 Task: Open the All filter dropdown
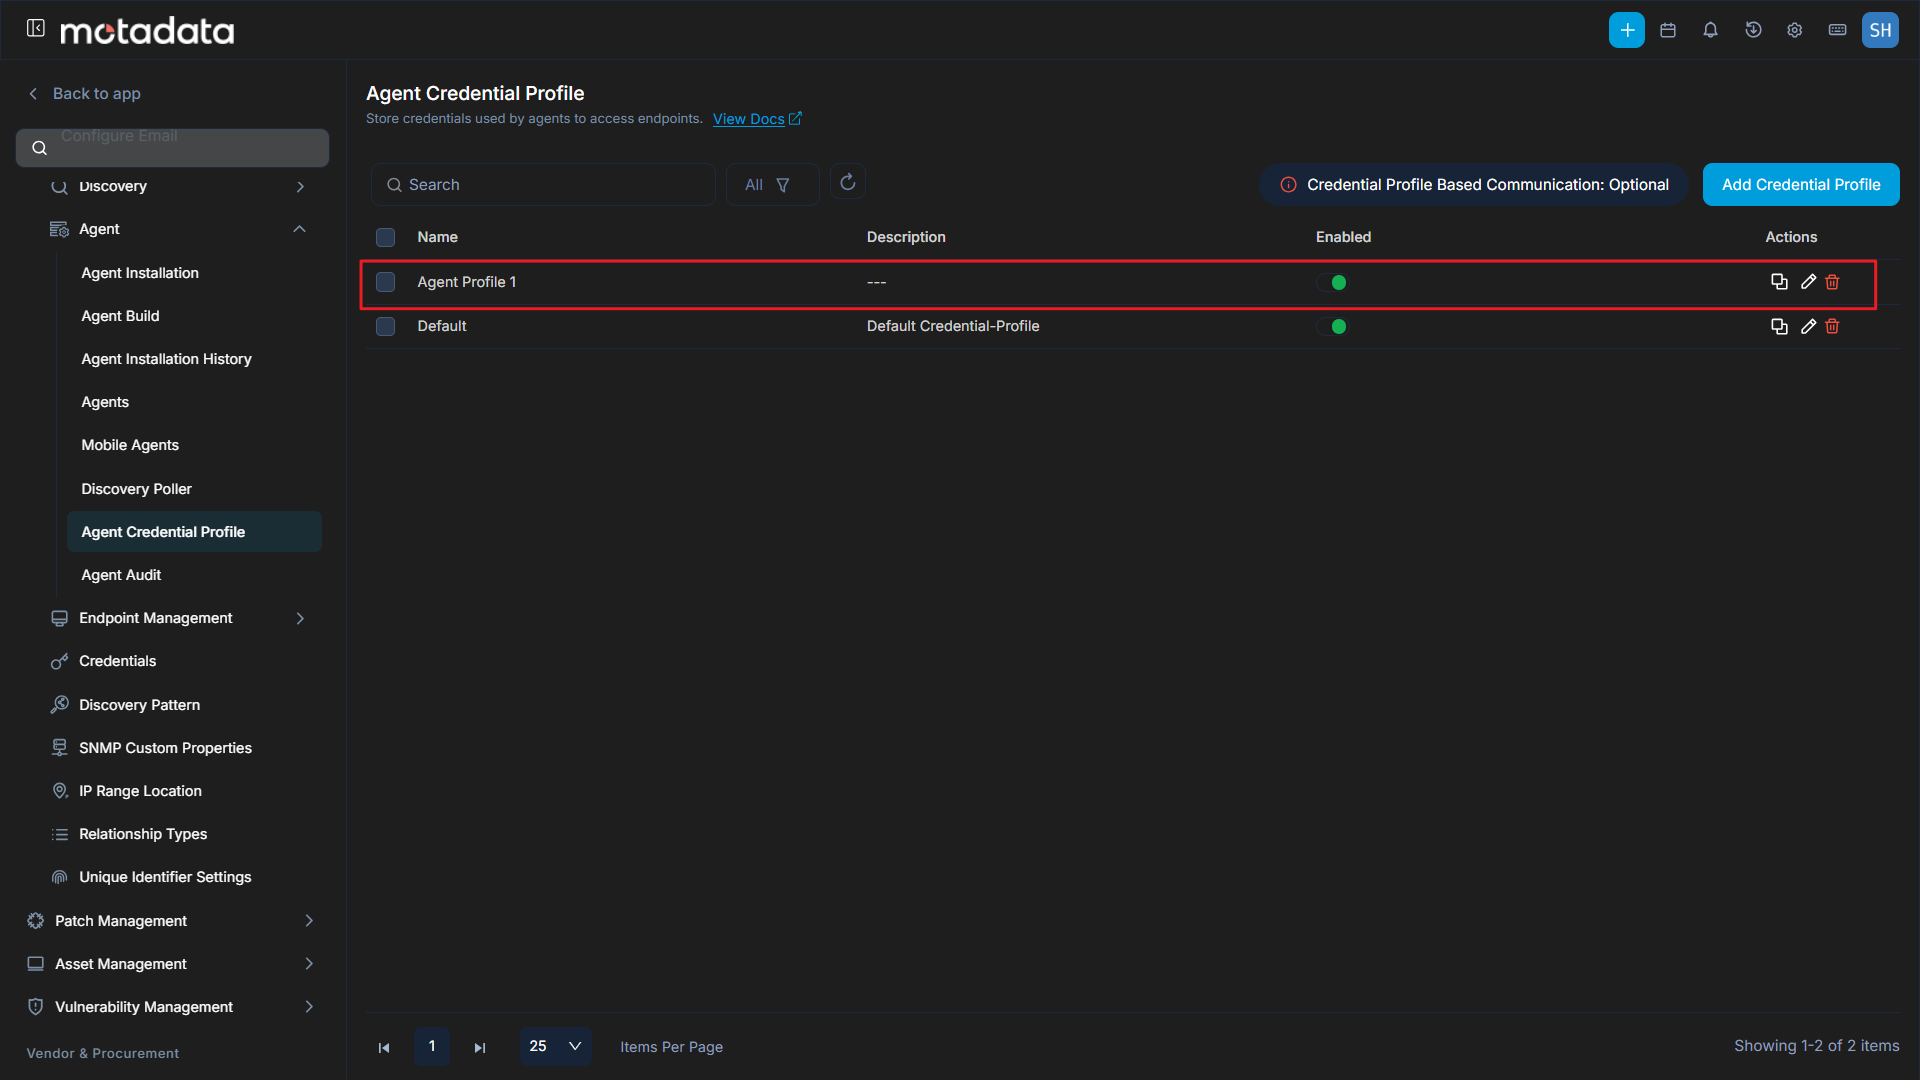click(772, 185)
